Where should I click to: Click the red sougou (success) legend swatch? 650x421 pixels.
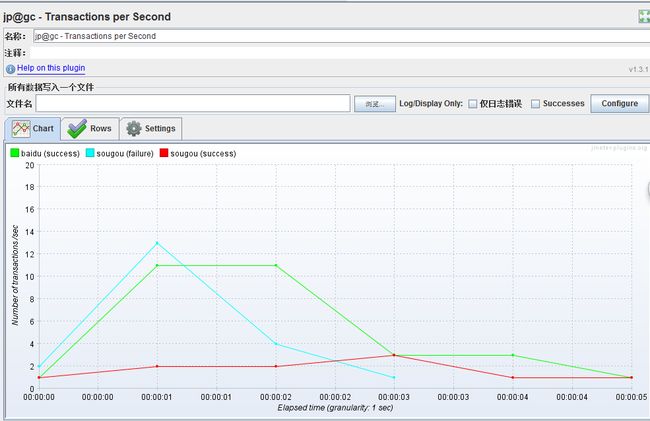[164, 153]
